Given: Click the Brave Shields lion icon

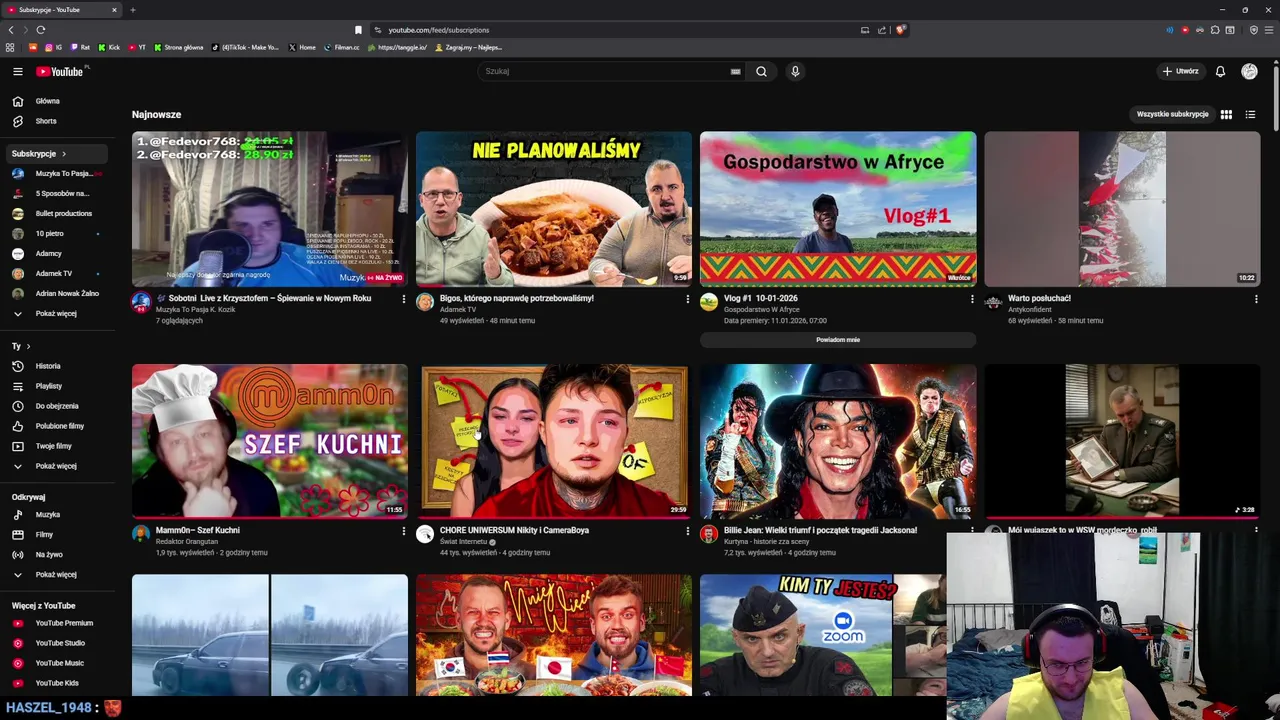Looking at the screenshot, I should (x=900, y=30).
